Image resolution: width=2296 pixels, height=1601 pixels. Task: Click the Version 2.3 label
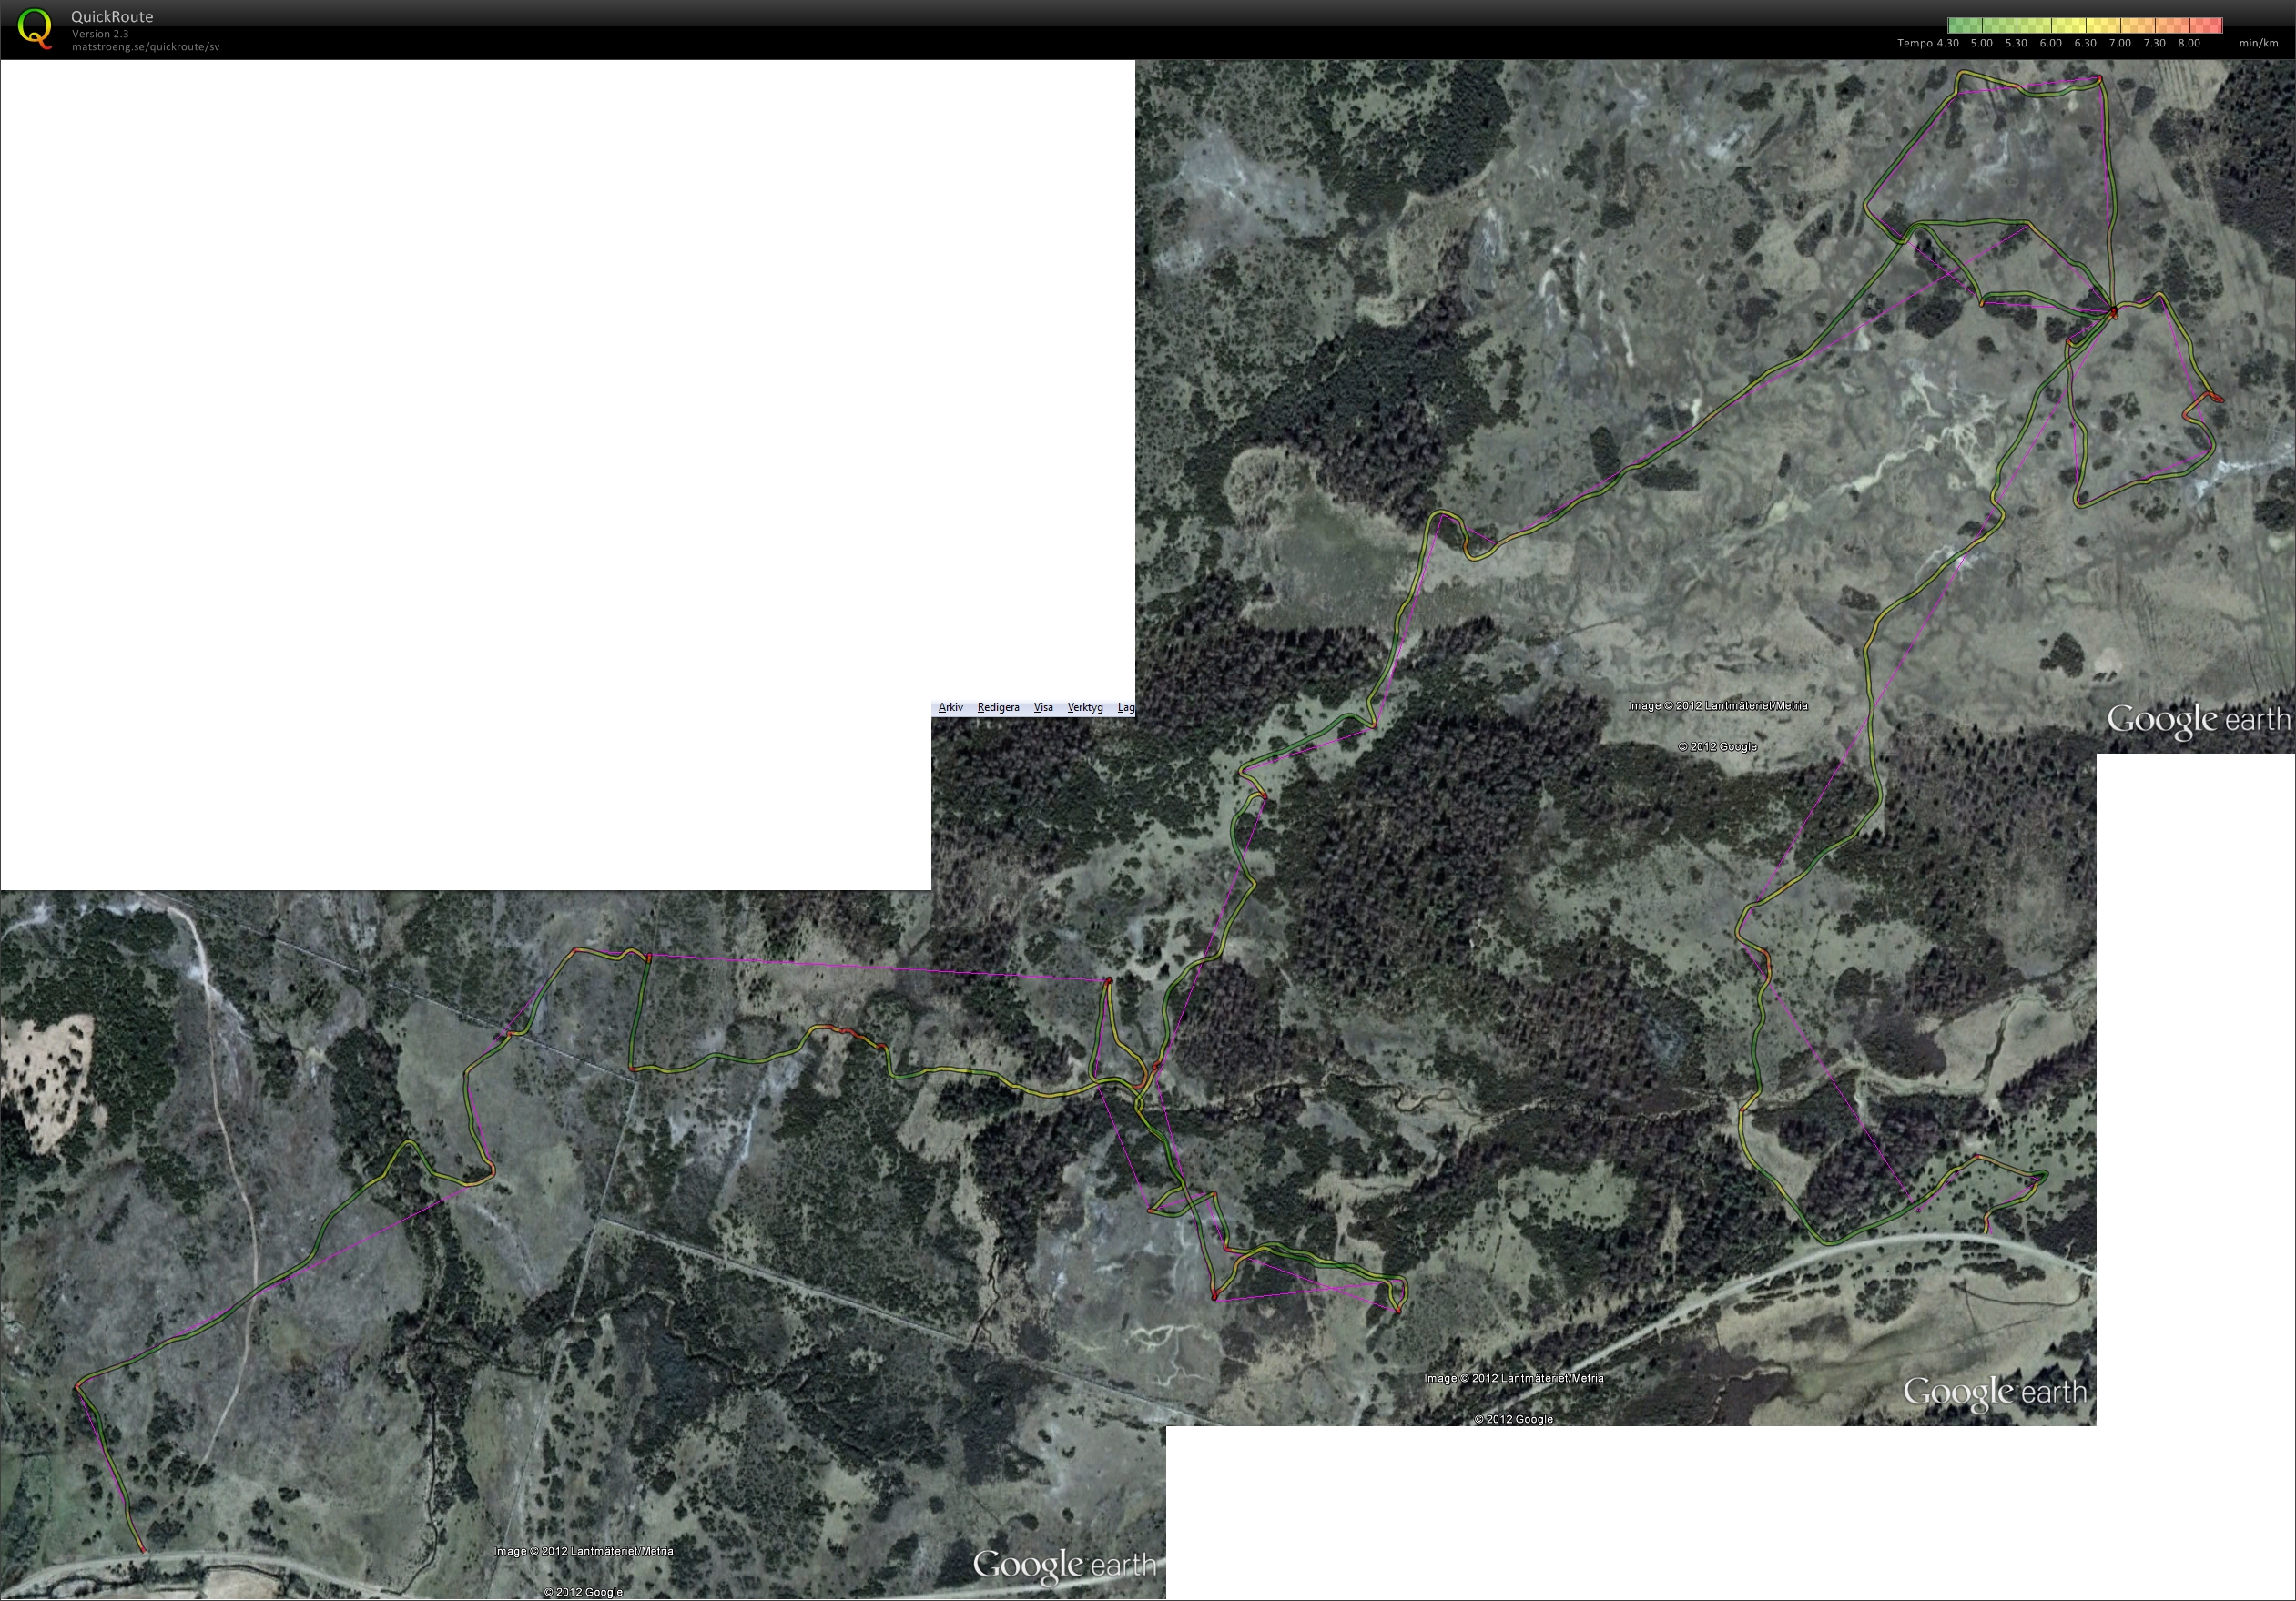pyautogui.click(x=100, y=34)
